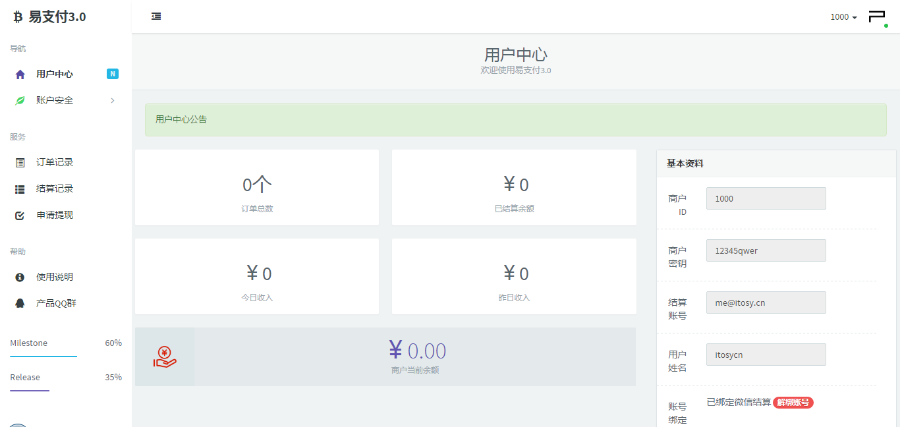The image size is (900, 427).
Task: Click the 结算账号 field showing me@itosy.cn
Action: coord(765,302)
